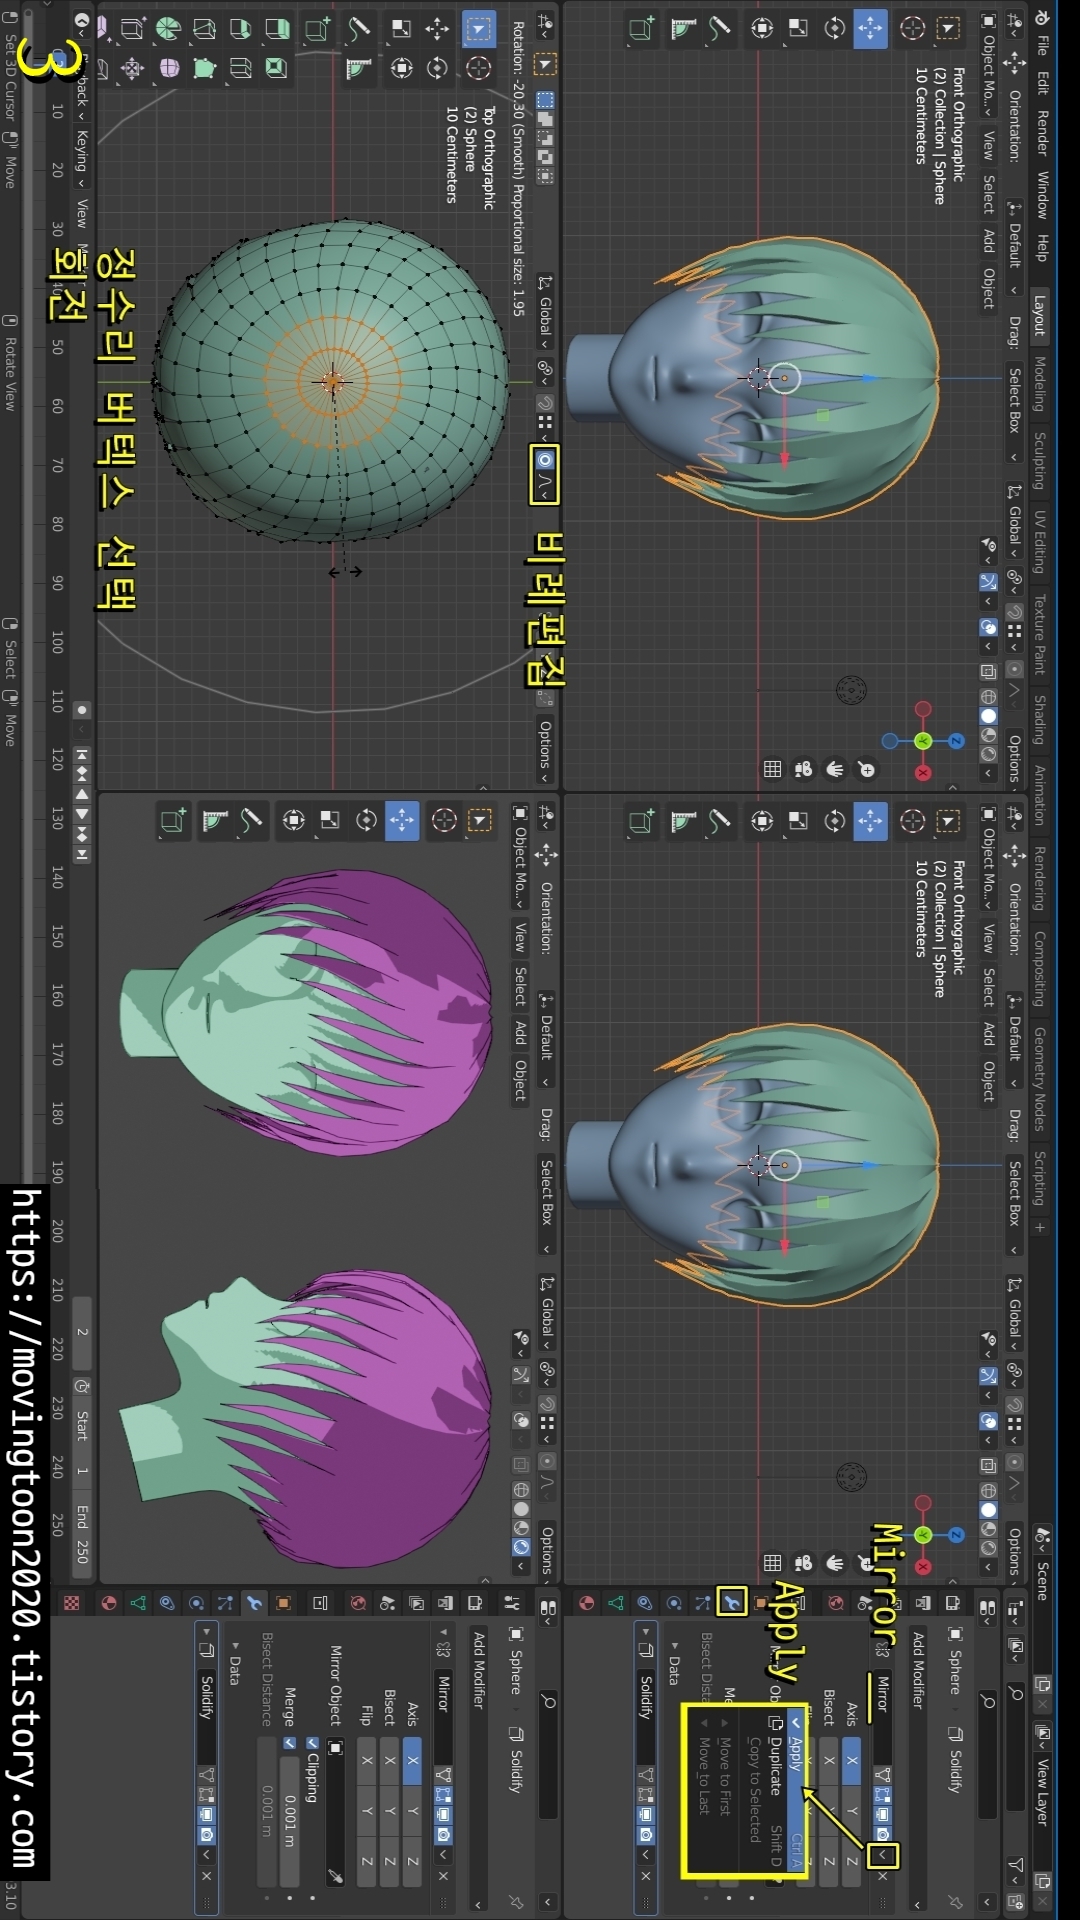
Task: Select the Loop Cut tool
Action: tap(241, 67)
